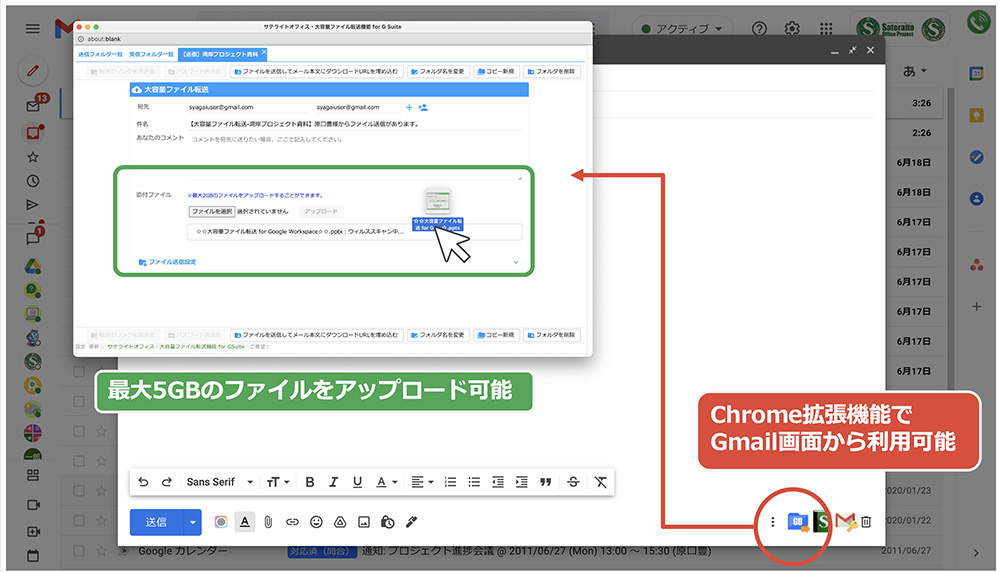The image size is (1000, 572).
Task: Apply underline formatting
Action: coord(357,482)
